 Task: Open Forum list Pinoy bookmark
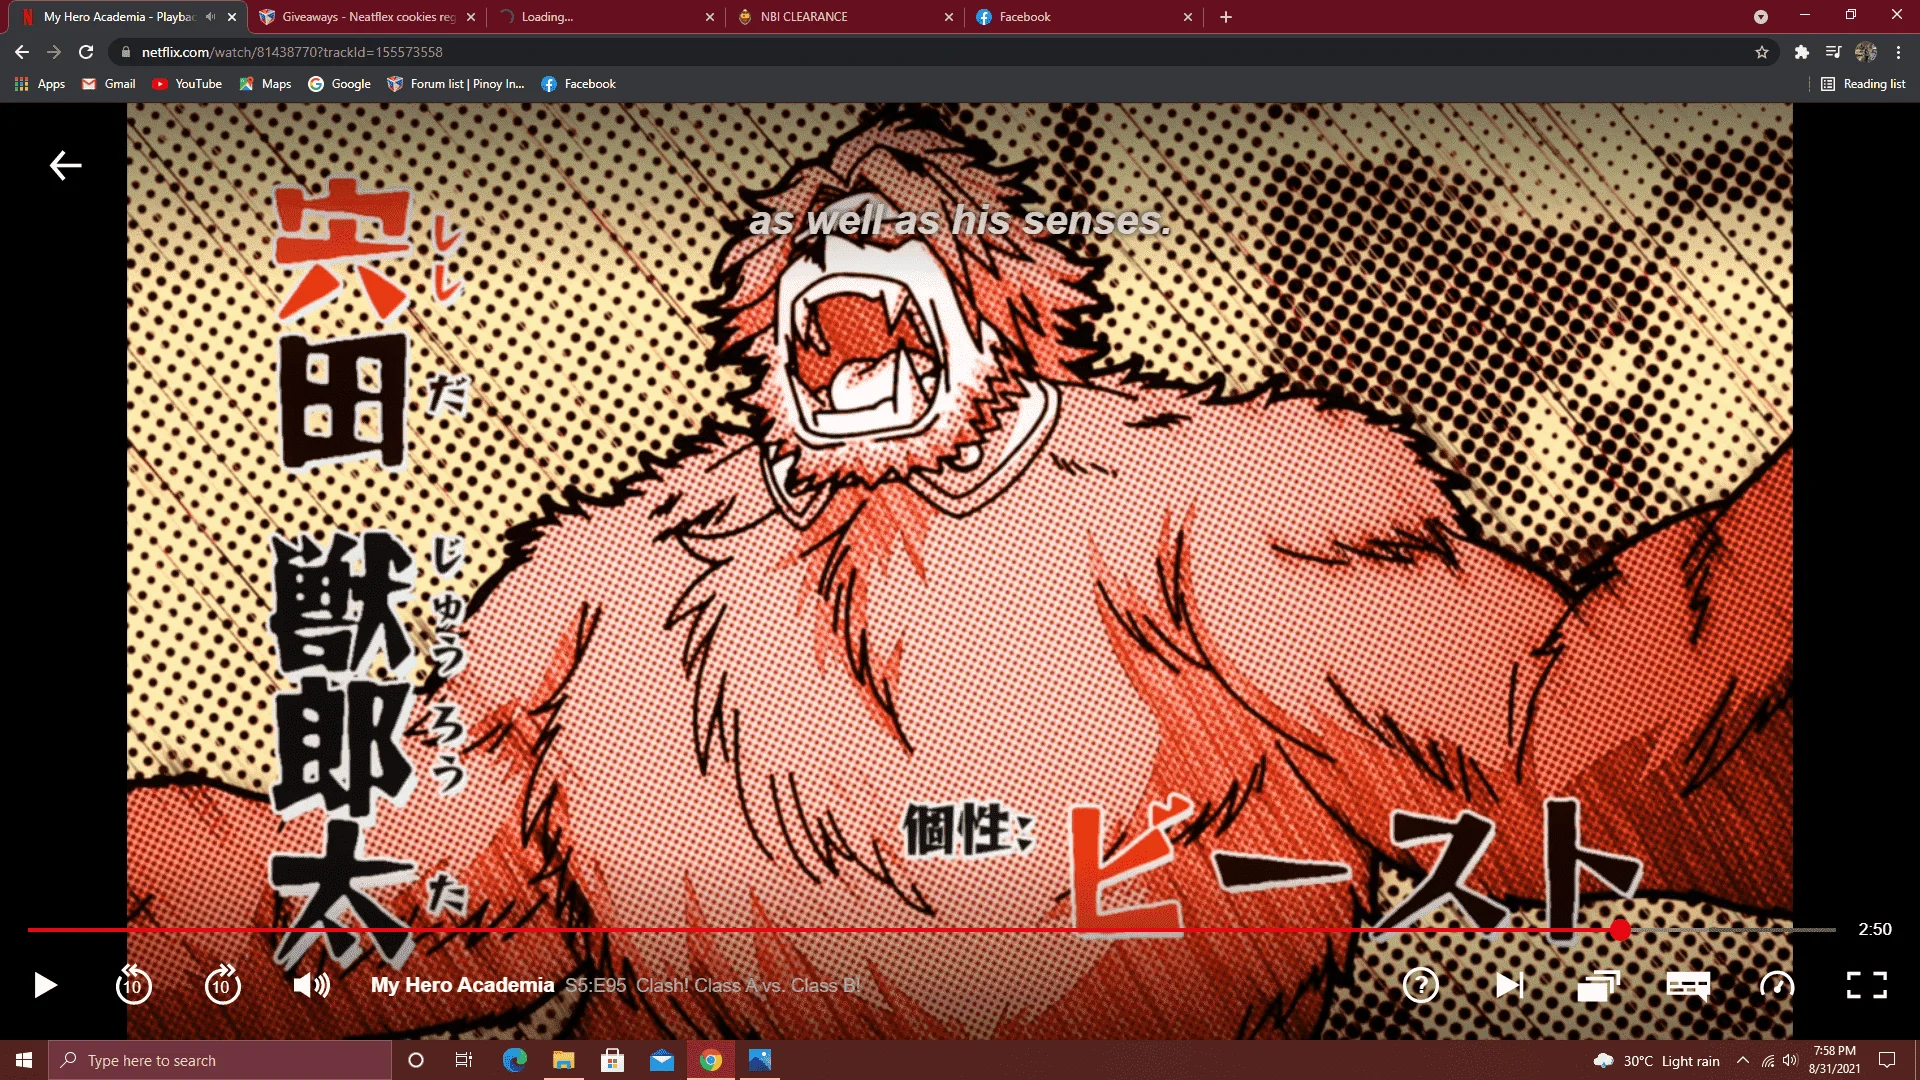coord(456,84)
